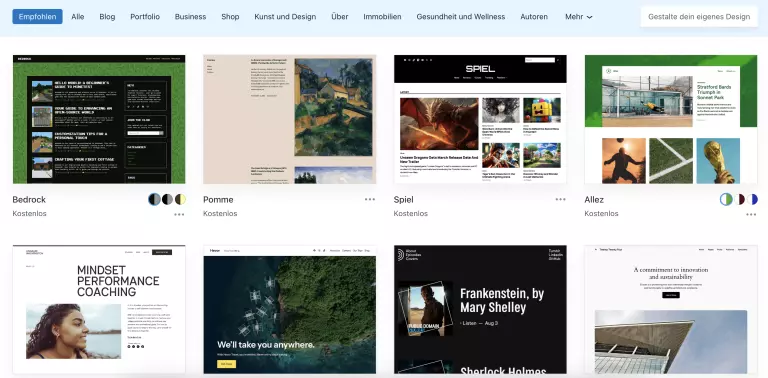Open the Pomme theme preview thumbnail
768x378 pixels.
289,119
